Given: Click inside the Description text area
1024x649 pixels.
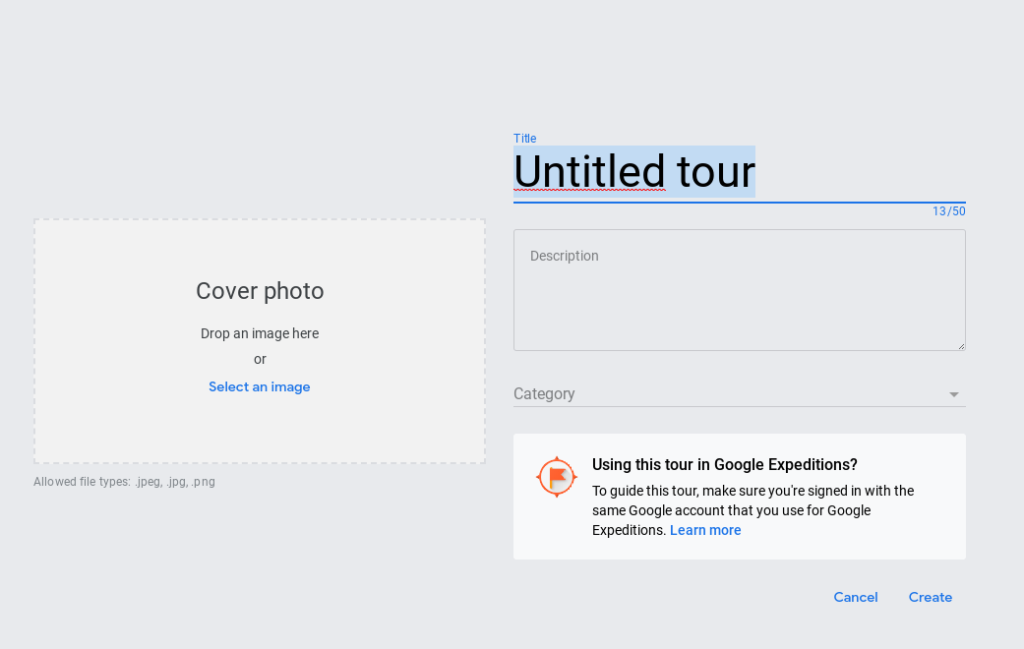Looking at the screenshot, I should point(739,290).
